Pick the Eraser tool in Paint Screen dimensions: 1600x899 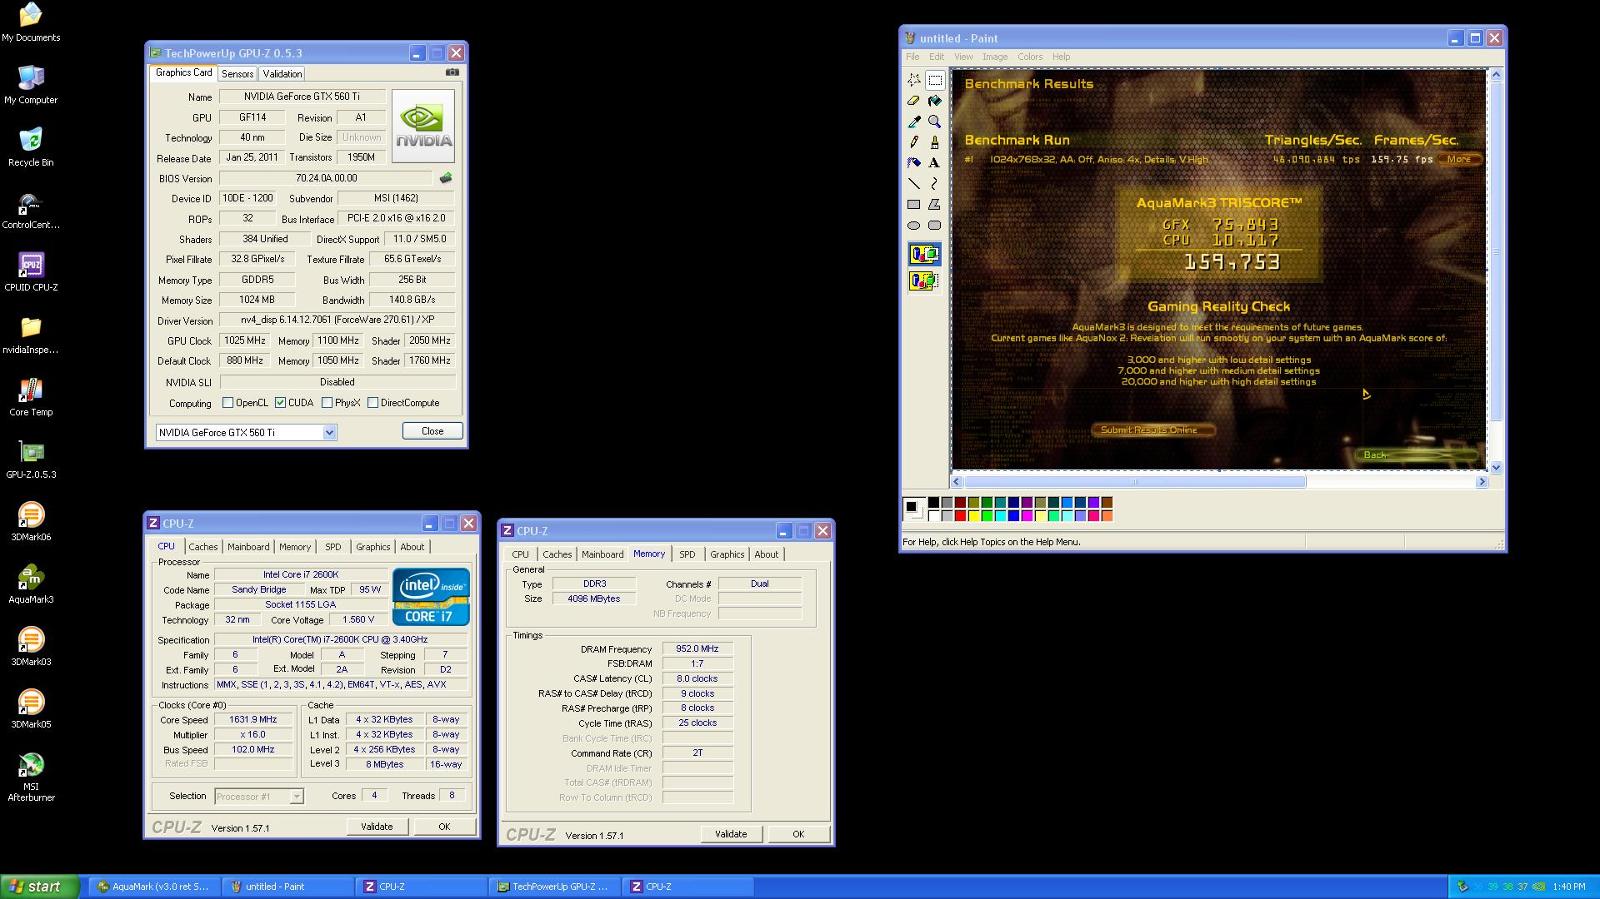[x=914, y=101]
